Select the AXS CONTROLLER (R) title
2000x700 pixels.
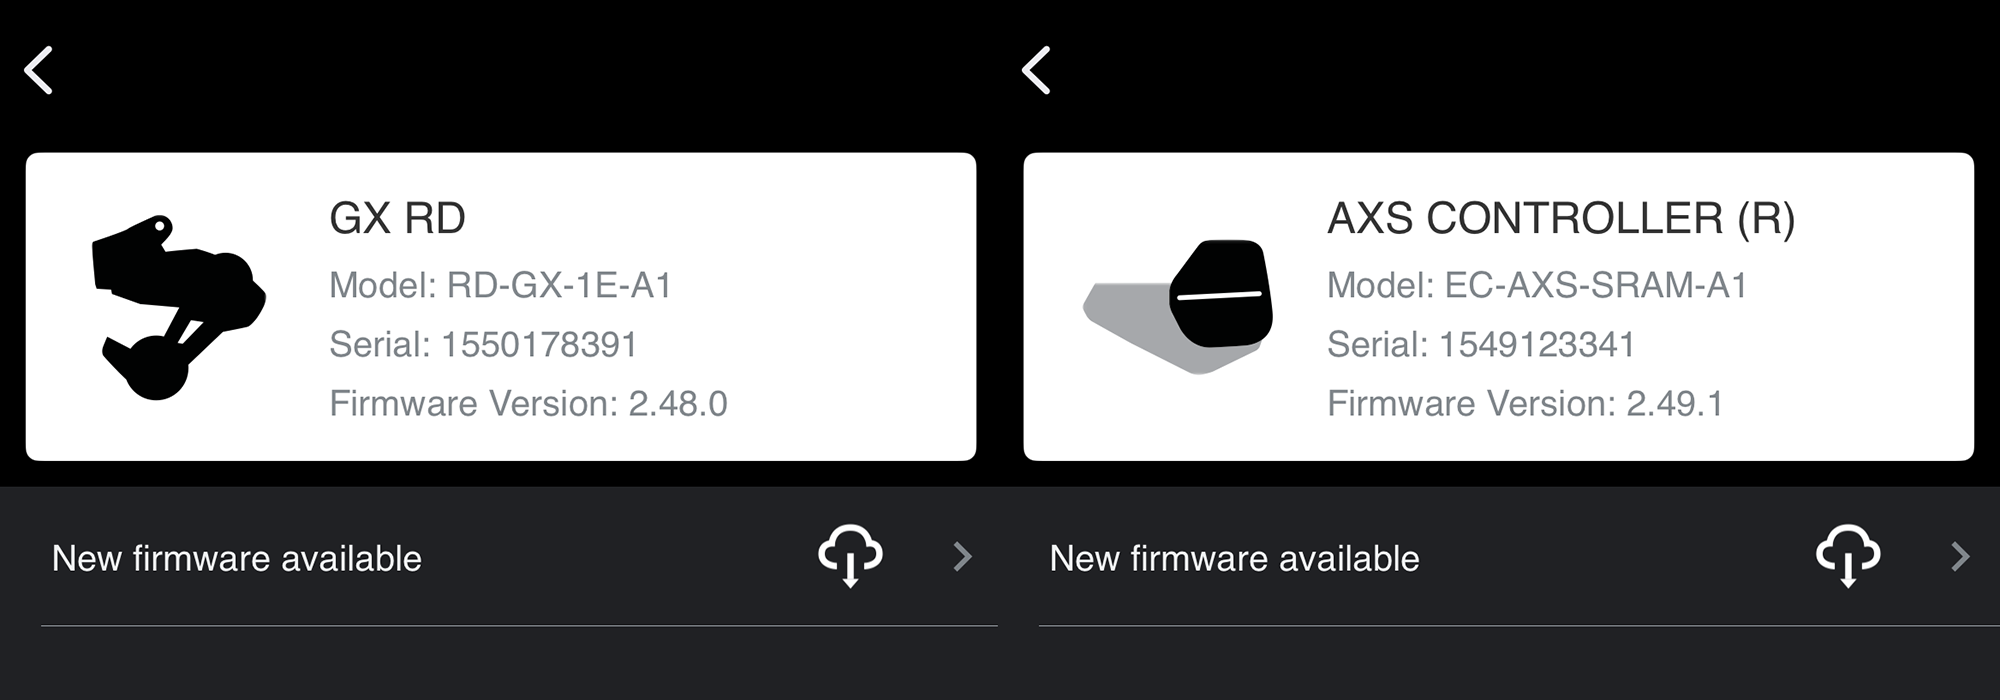1561,218
